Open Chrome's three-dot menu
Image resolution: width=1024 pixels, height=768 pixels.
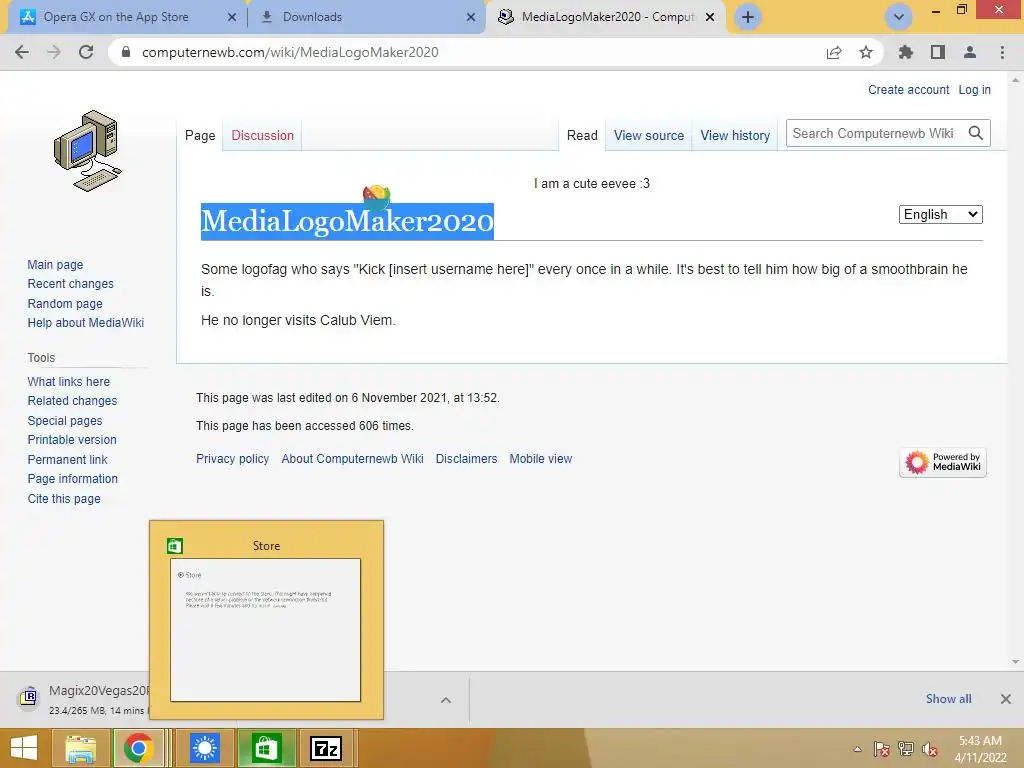coord(1002,52)
